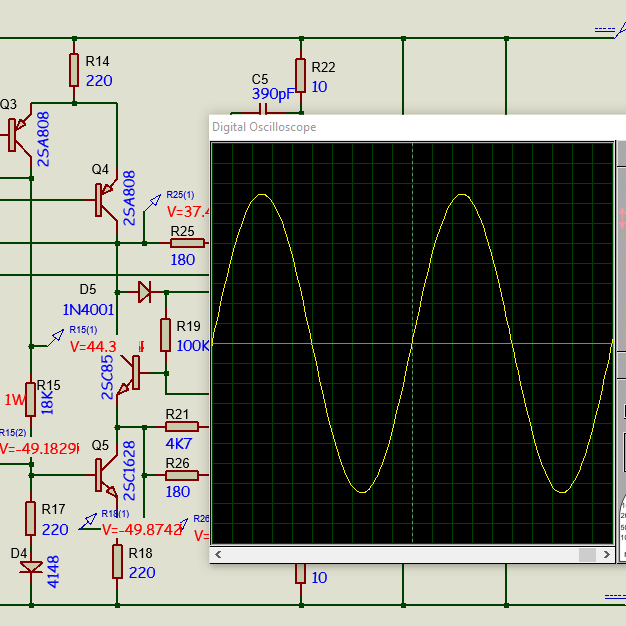Click the oscilloscope horizontal scrollbar thumb
This screenshot has width=626, height=626.
tap(587, 555)
